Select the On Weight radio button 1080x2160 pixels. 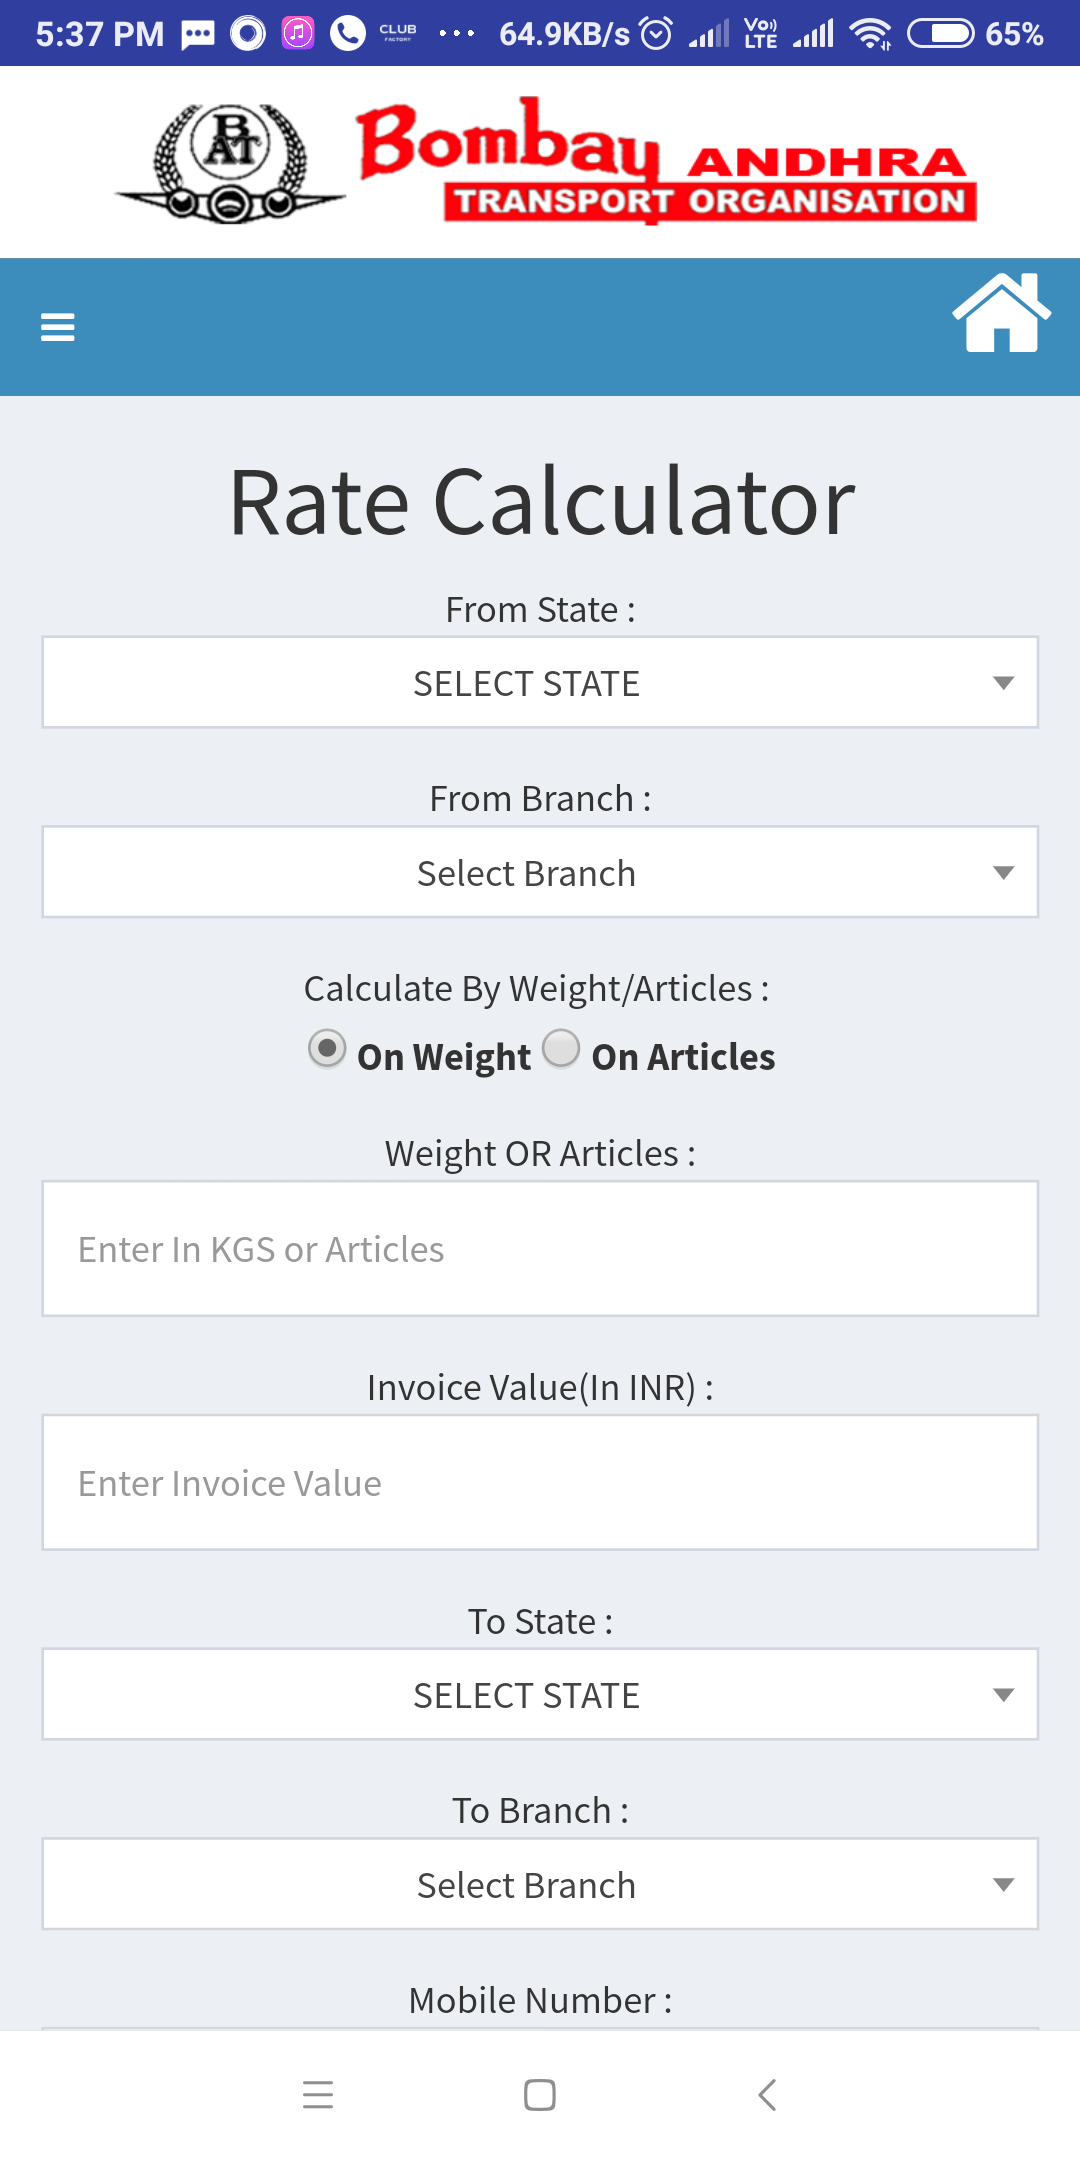pyautogui.click(x=327, y=1049)
